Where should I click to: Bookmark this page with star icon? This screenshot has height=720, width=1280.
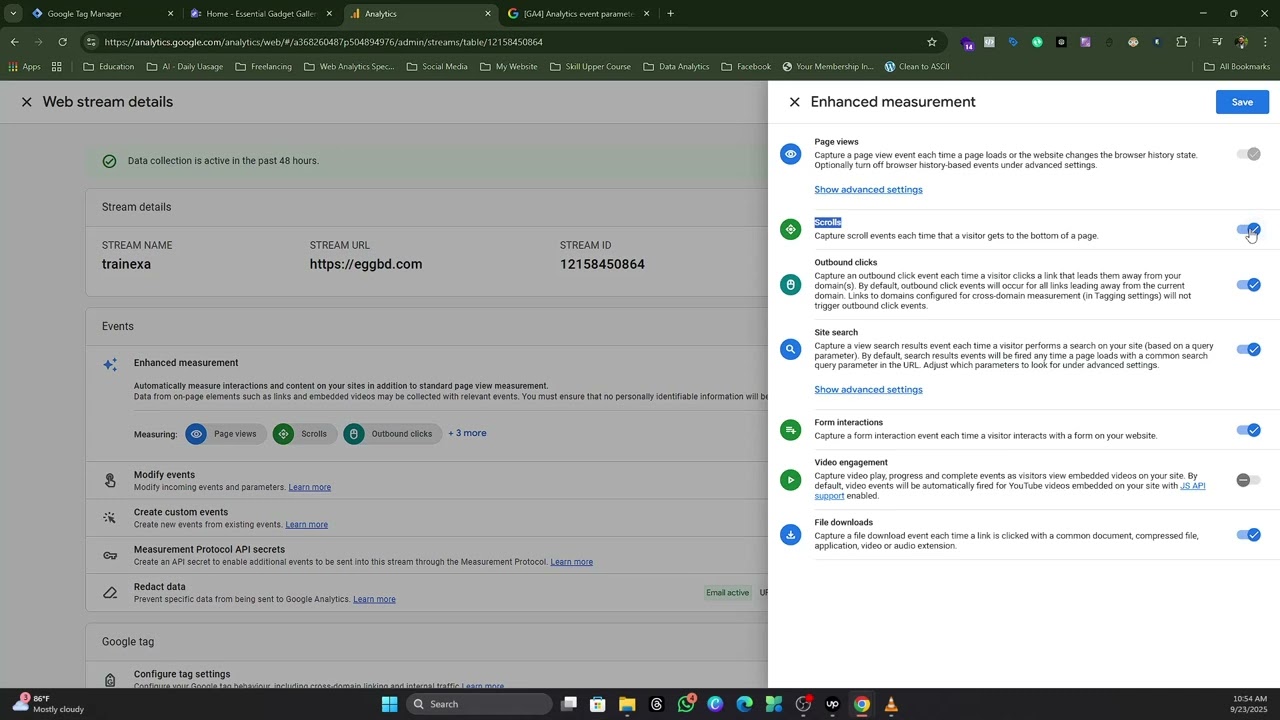(x=932, y=42)
